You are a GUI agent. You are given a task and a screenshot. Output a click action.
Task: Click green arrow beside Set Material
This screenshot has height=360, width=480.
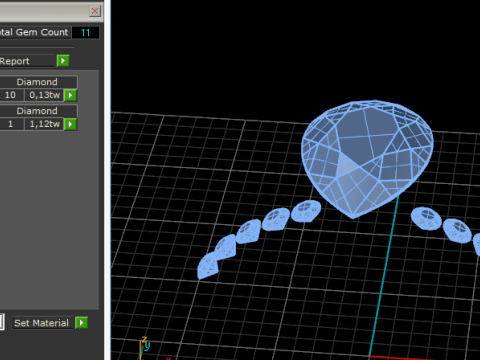pos(81,323)
